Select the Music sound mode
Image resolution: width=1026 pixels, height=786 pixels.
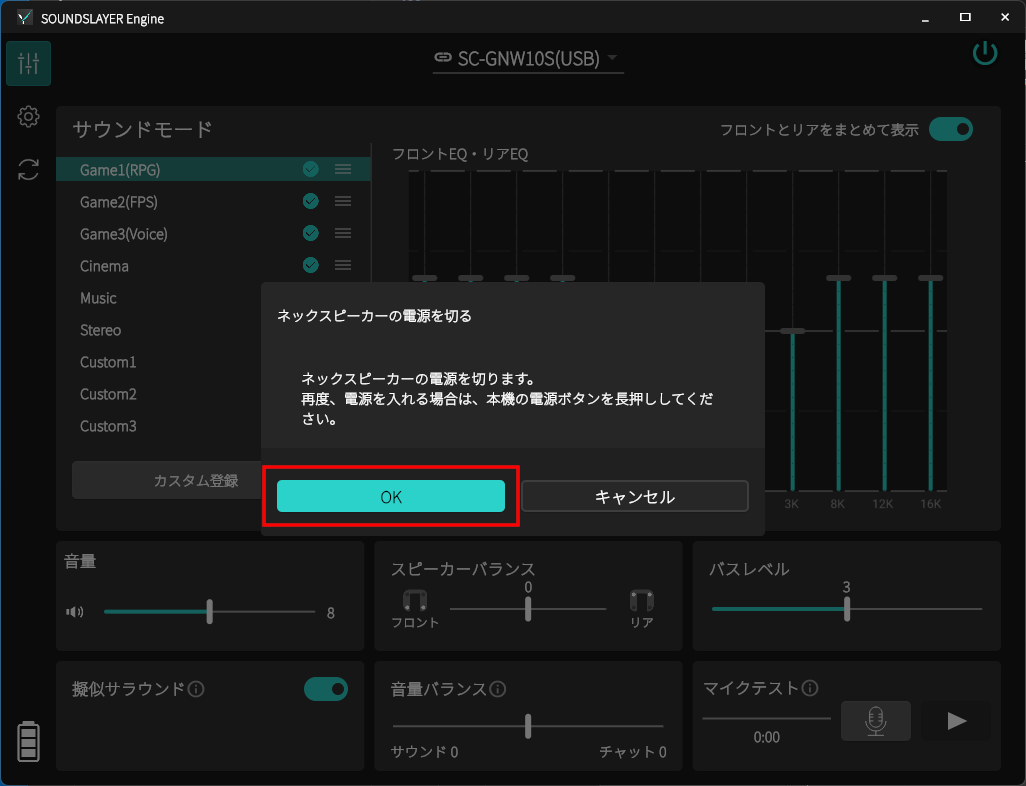coord(99,298)
